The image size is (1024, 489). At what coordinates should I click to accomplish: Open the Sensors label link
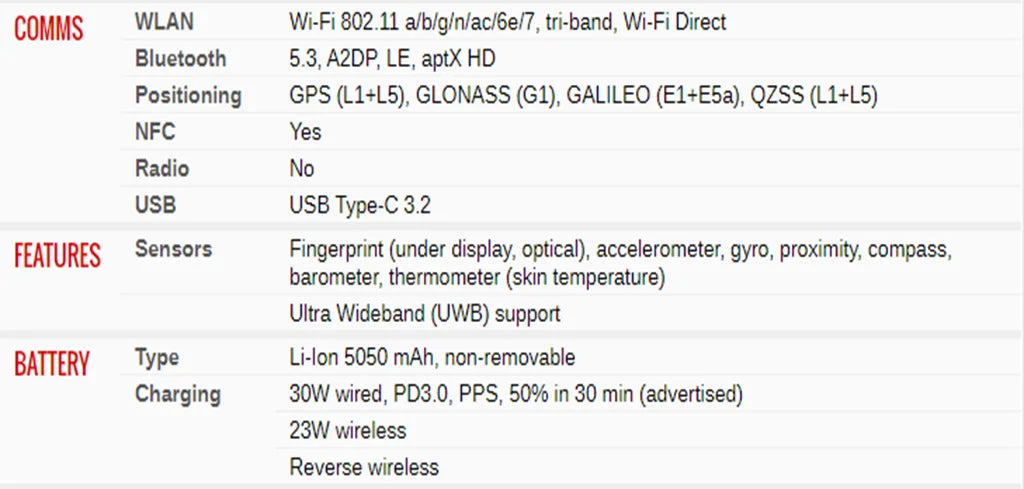pyautogui.click(x=173, y=249)
